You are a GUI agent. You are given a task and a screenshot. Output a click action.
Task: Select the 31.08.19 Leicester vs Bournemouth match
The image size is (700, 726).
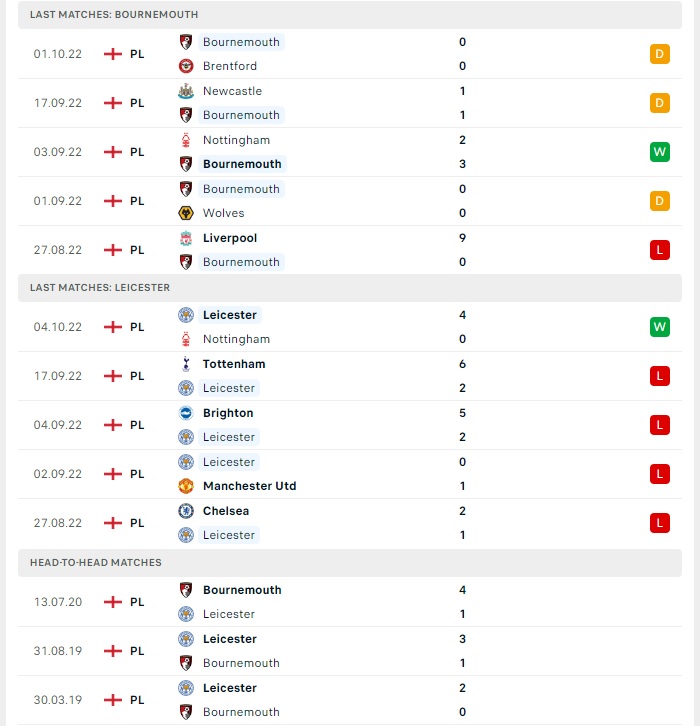click(350, 651)
